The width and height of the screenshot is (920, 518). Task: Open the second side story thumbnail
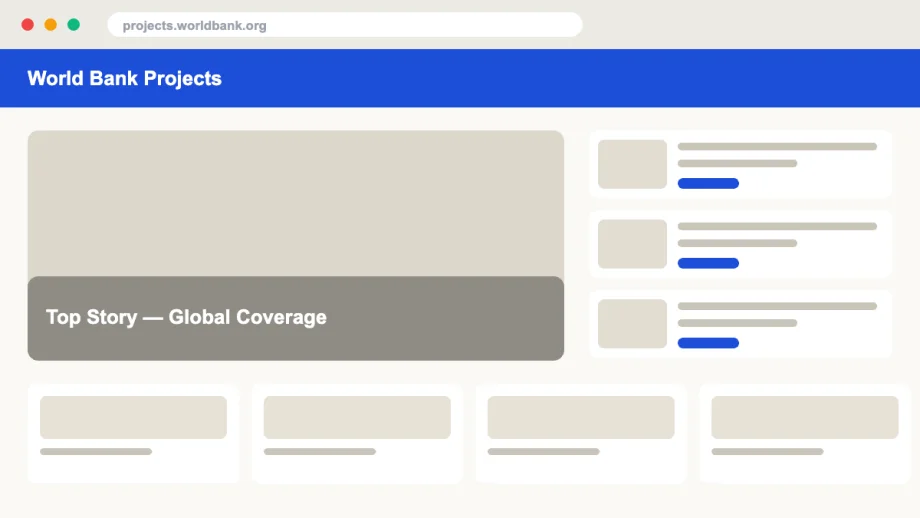point(632,244)
